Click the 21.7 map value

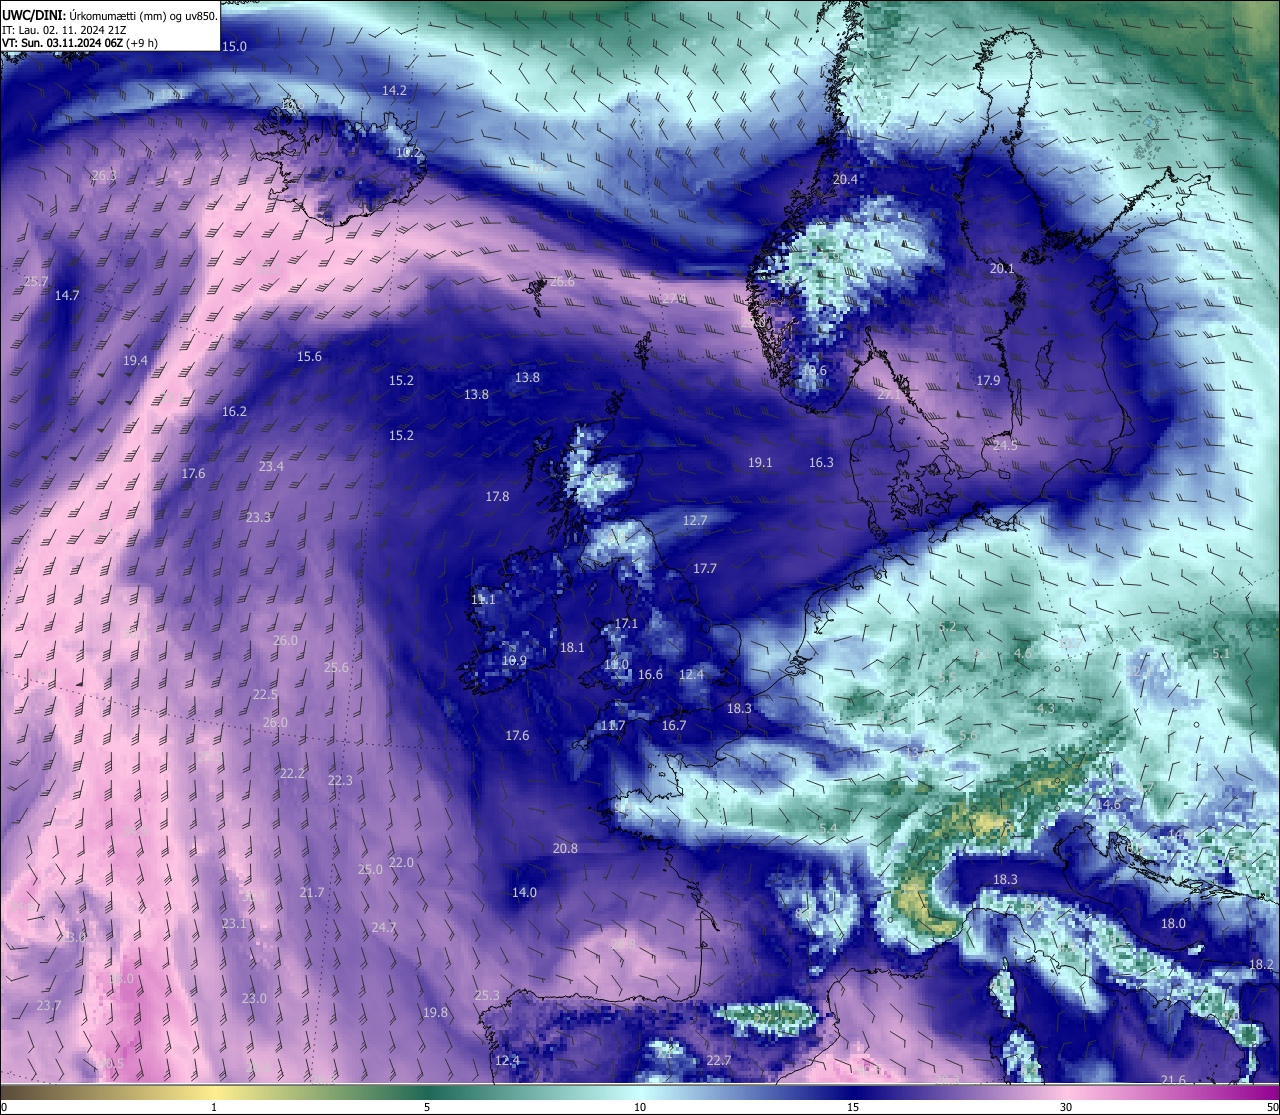pos(311,892)
